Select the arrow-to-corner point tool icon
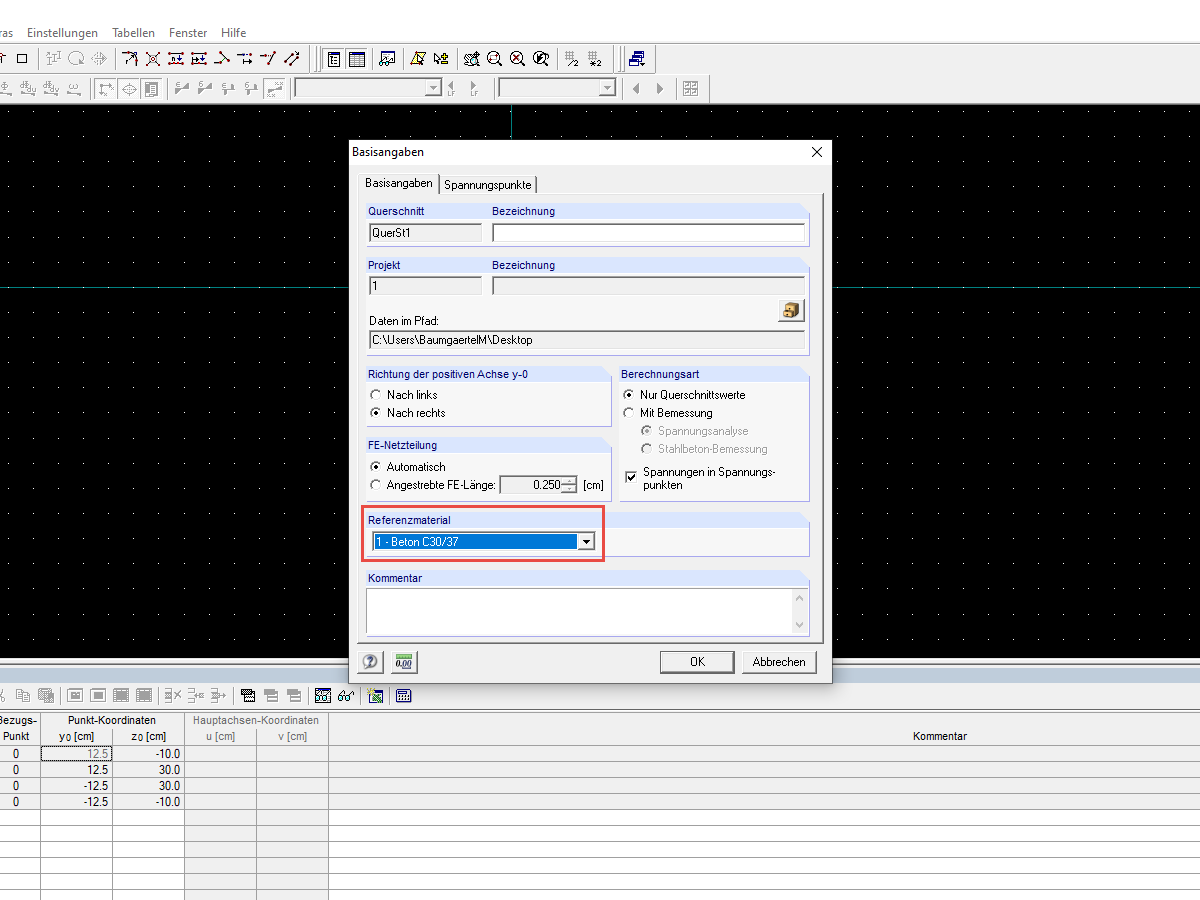The image size is (1200, 900). tap(130, 58)
